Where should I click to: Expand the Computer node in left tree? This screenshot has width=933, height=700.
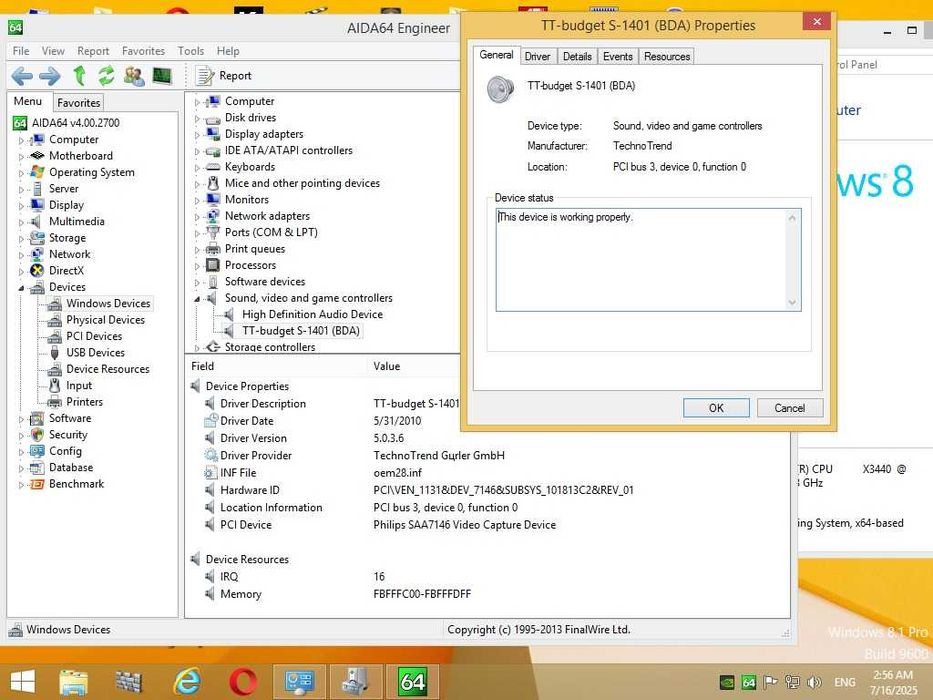[x=21, y=140]
